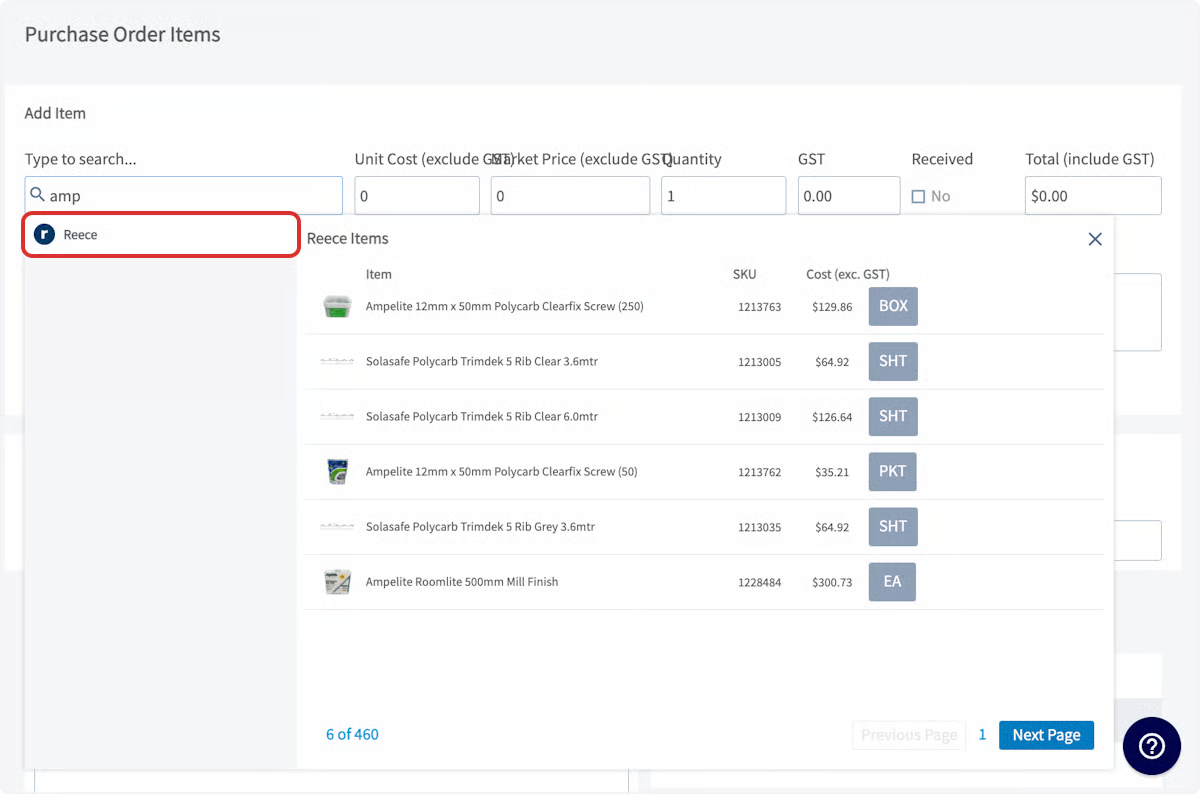Click PKT button for Clearfix Screw (50)

893,471
